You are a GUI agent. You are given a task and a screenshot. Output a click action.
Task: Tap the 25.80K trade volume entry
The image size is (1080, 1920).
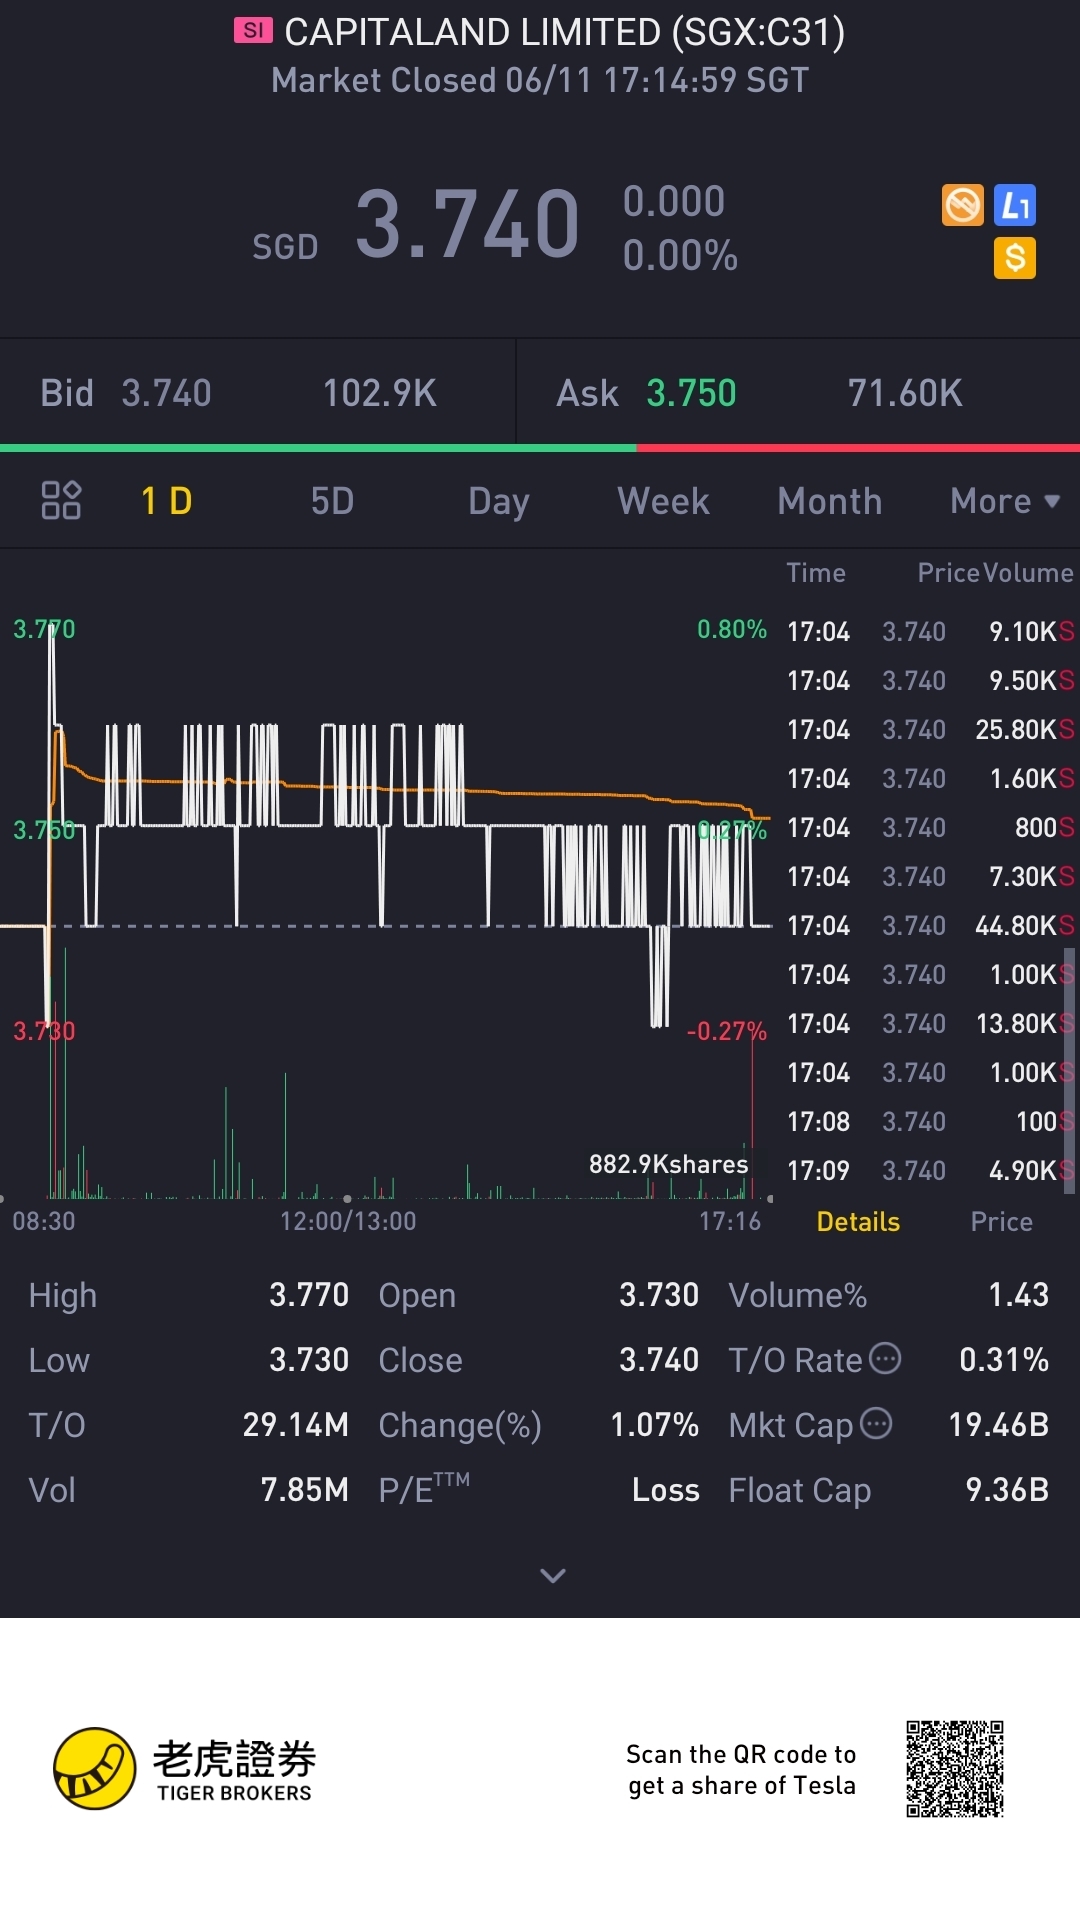[x=1016, y=730]
